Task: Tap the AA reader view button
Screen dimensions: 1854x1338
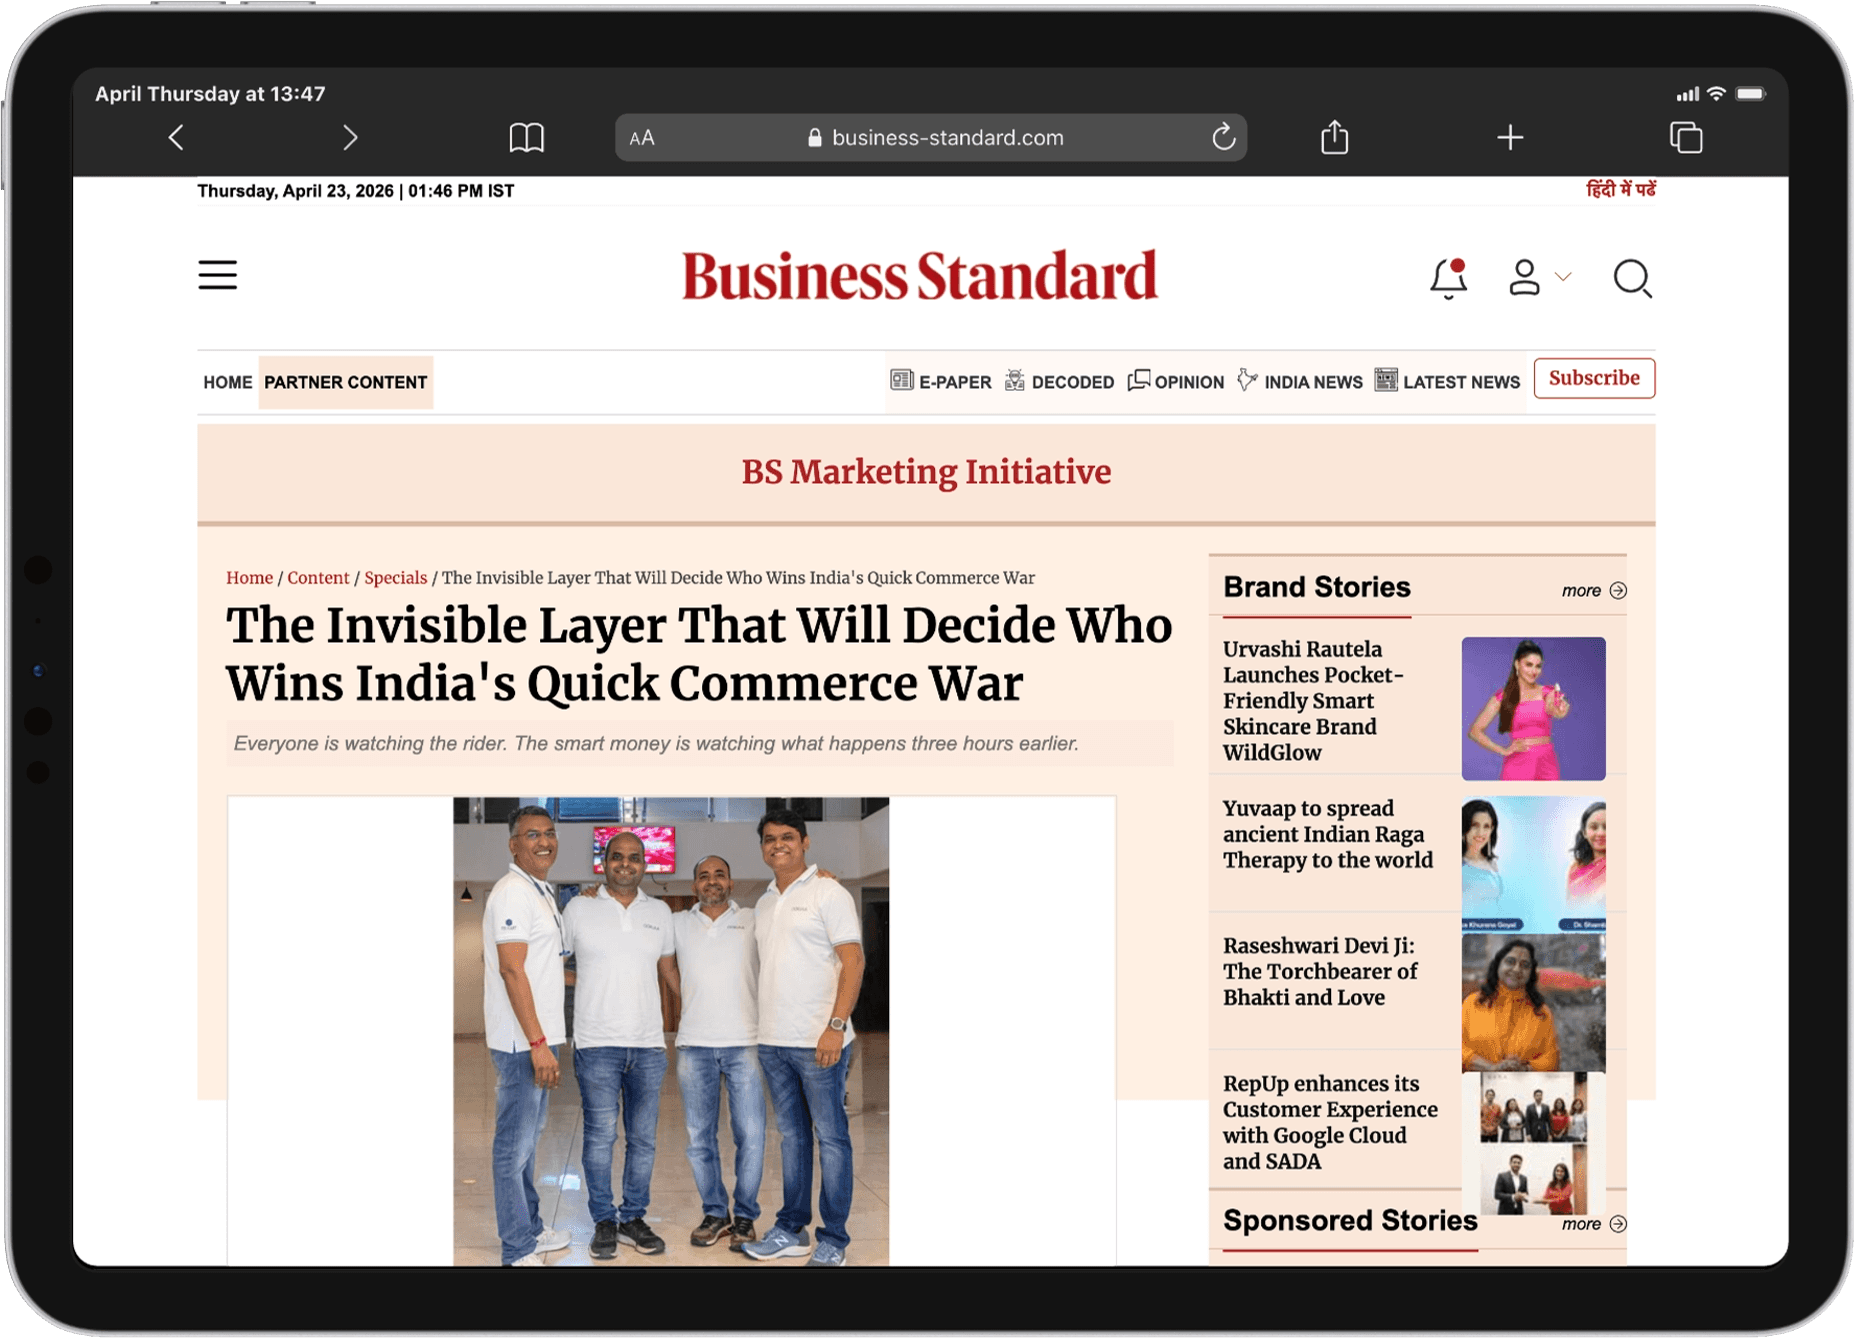Action: coord(642,138)
